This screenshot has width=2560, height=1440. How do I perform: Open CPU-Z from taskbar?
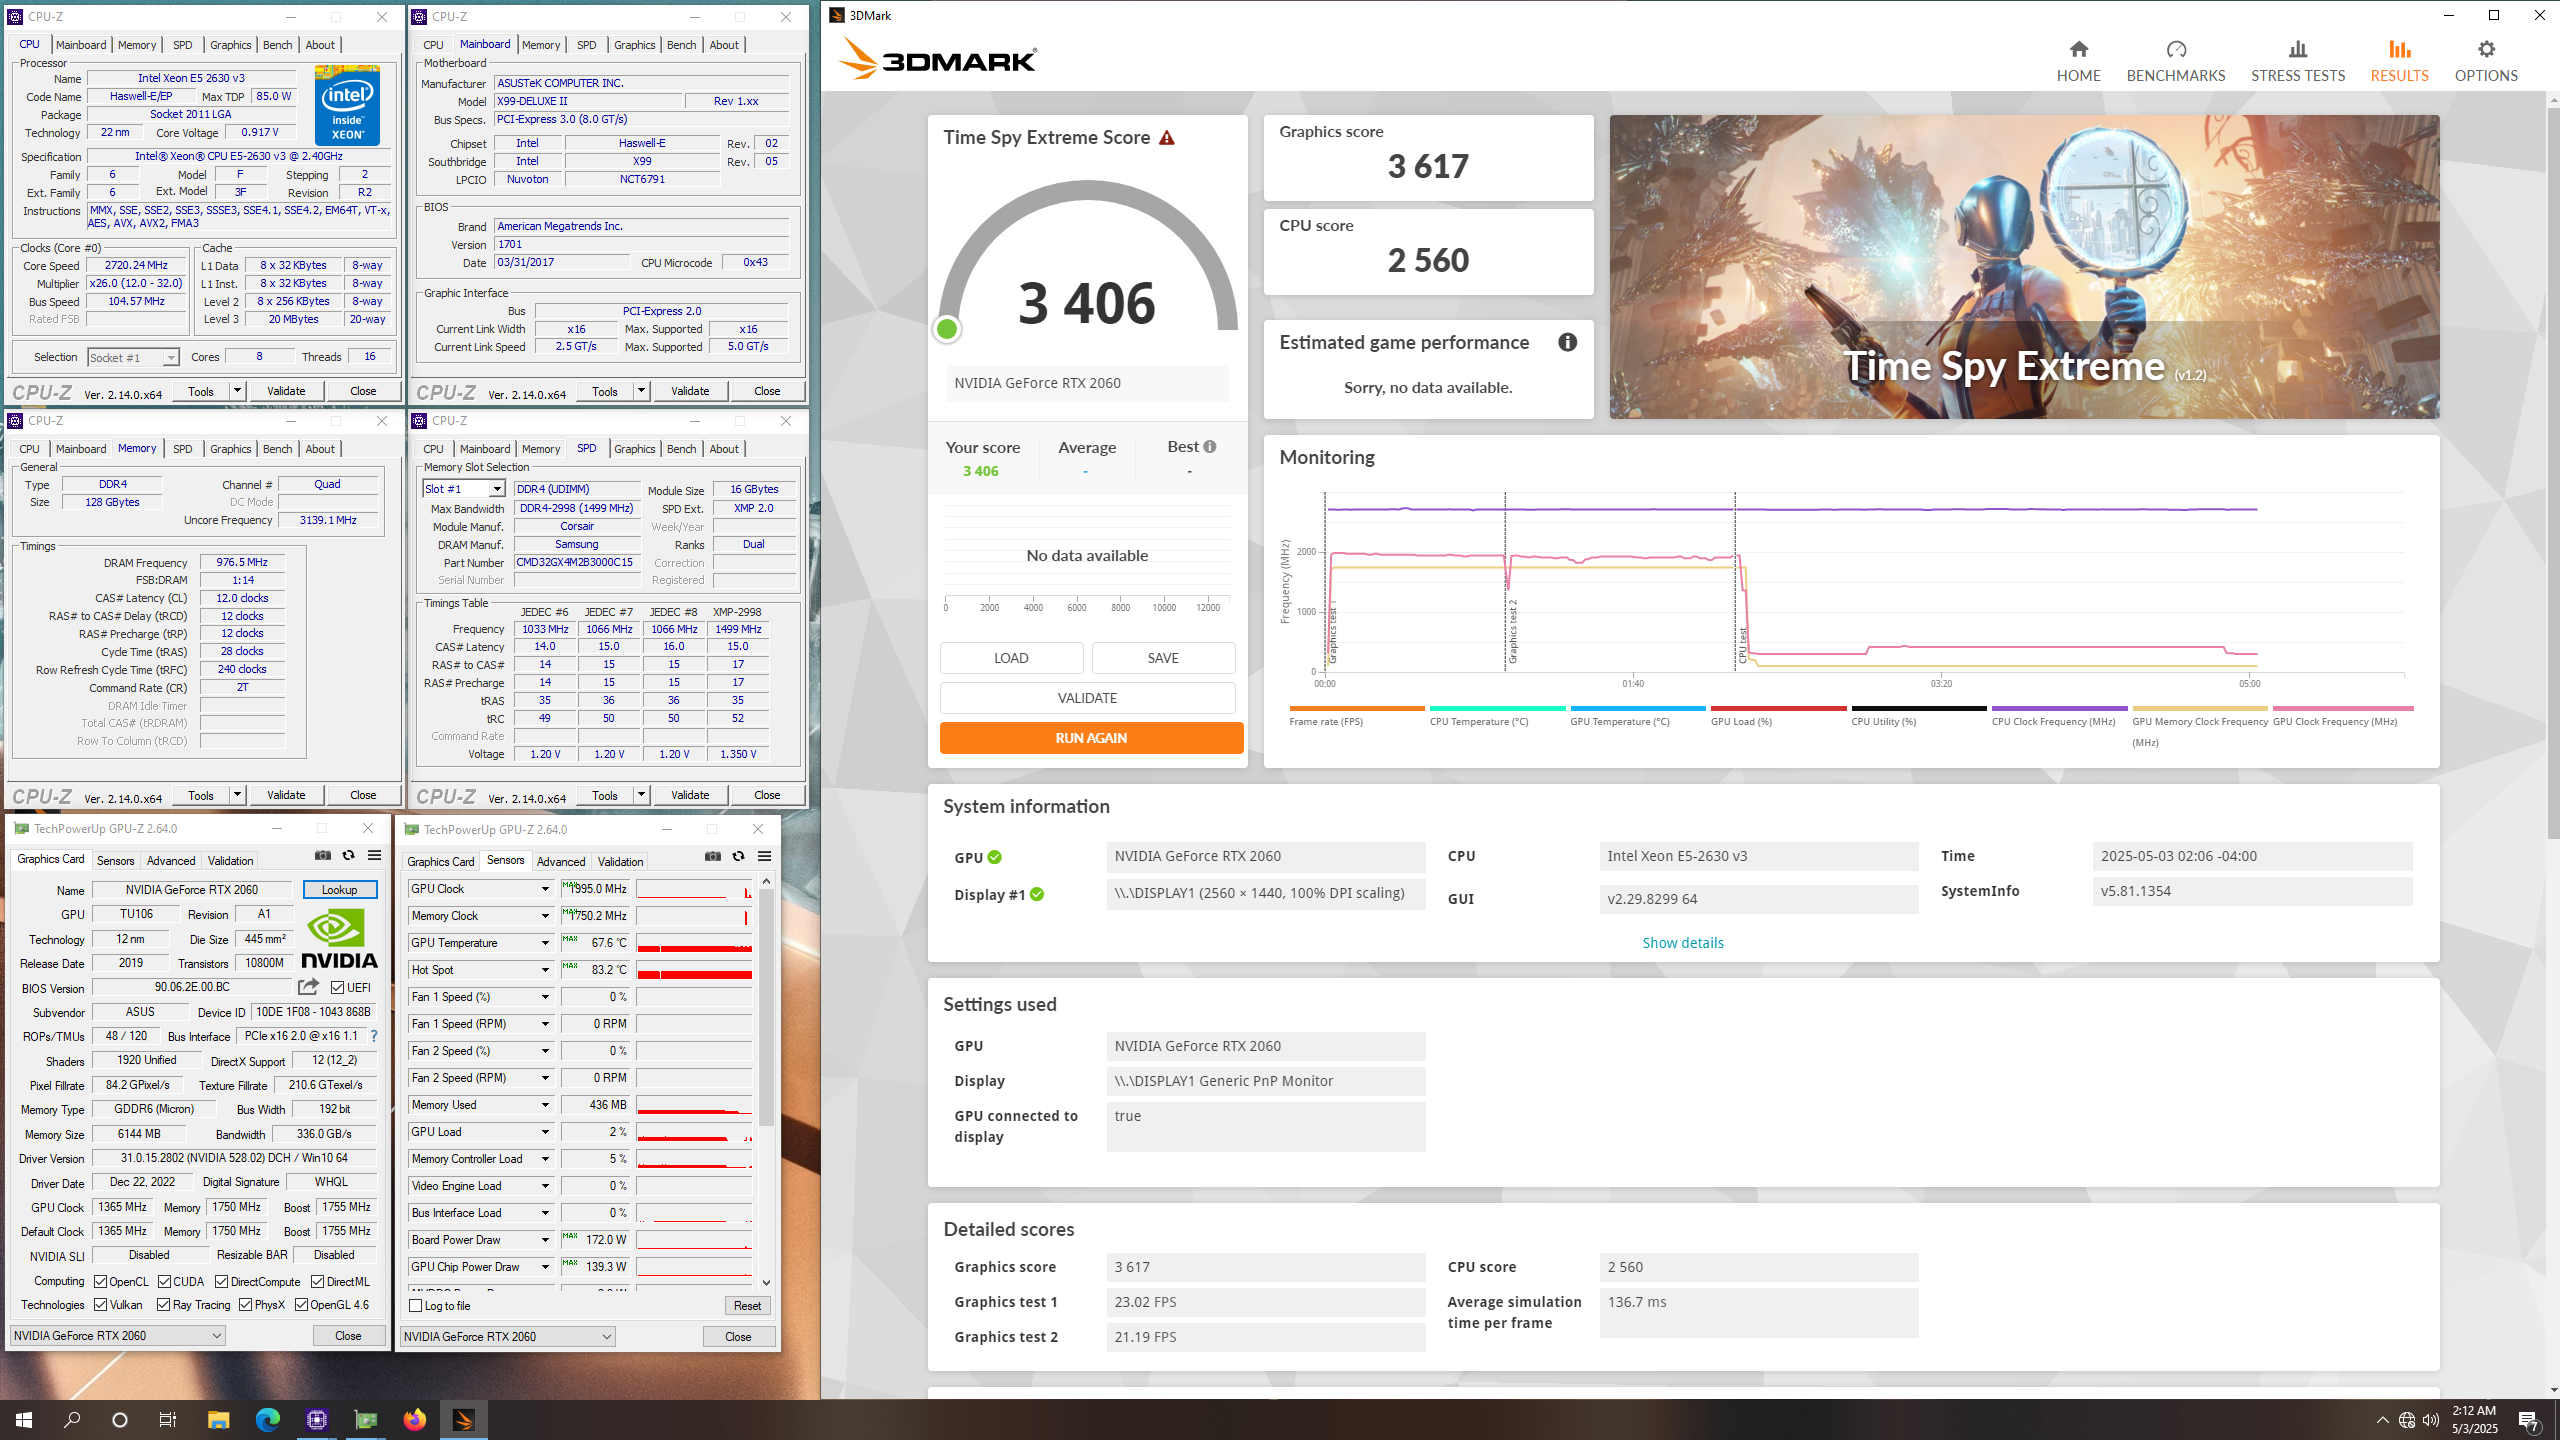tap(316, 1420)
